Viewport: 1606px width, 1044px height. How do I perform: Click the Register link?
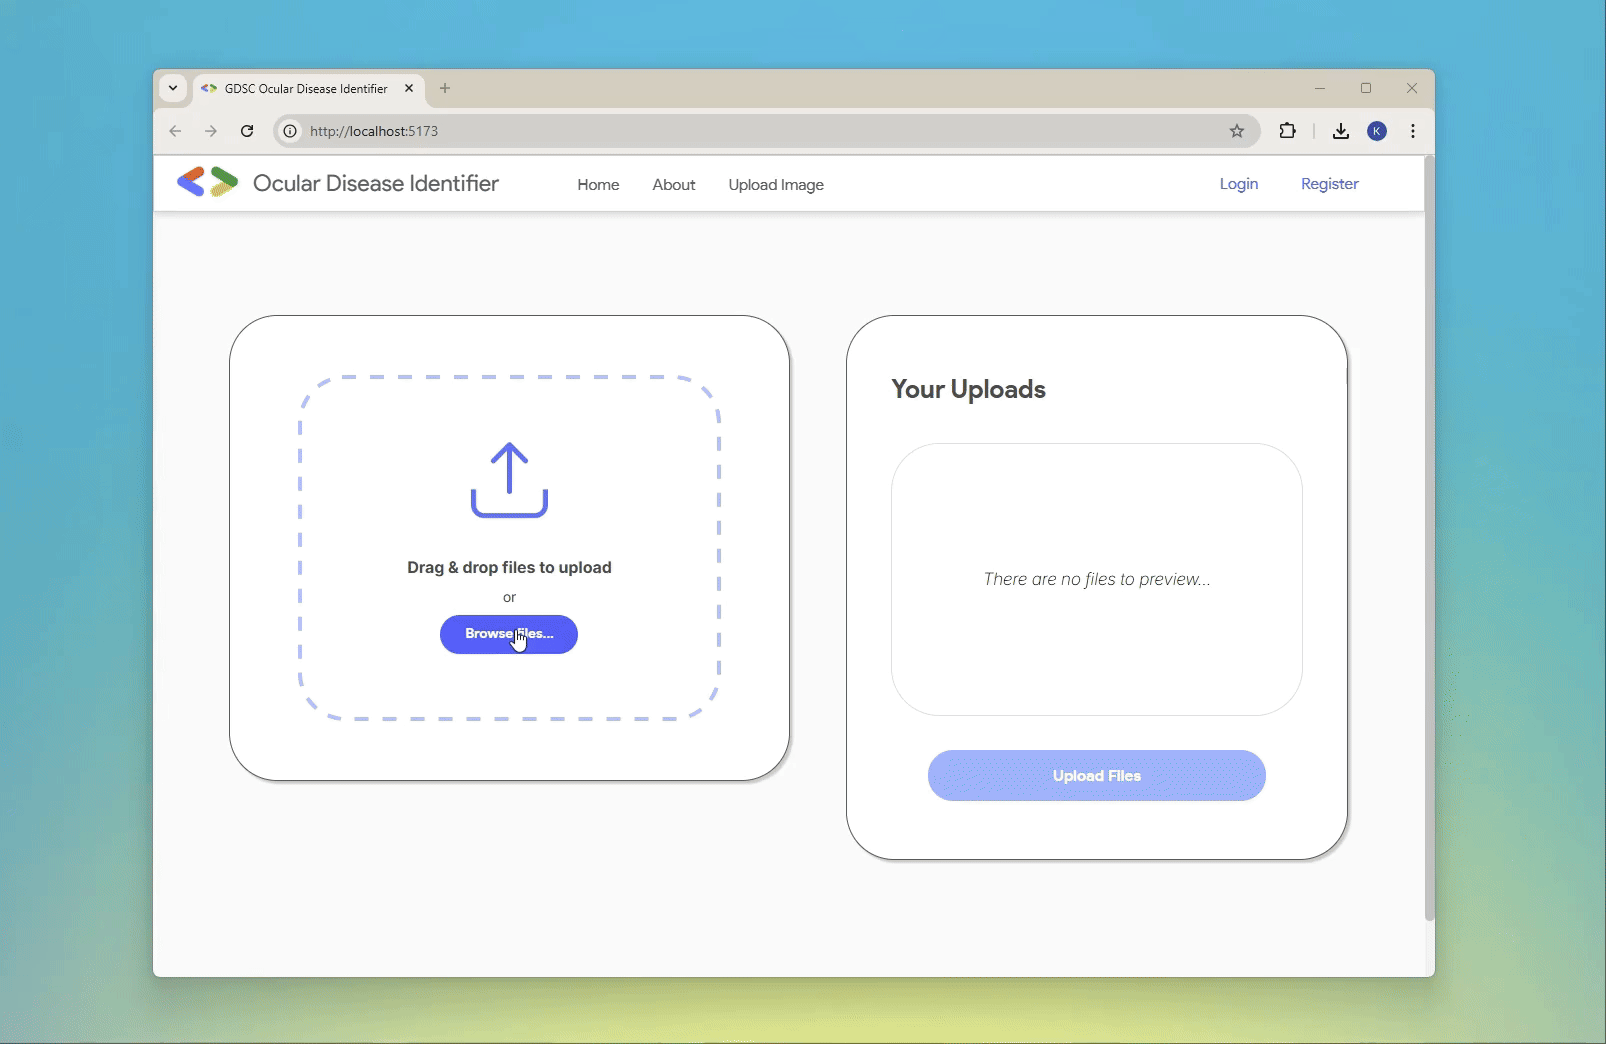tap(1329, 184)
